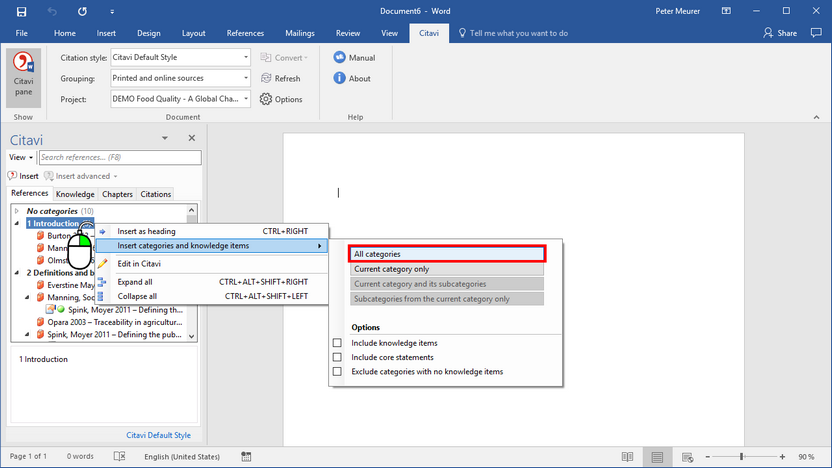Refresh the Citavi document
This screenshot has width=832, height=468.
pyautogui.click(x=281, y=78)
